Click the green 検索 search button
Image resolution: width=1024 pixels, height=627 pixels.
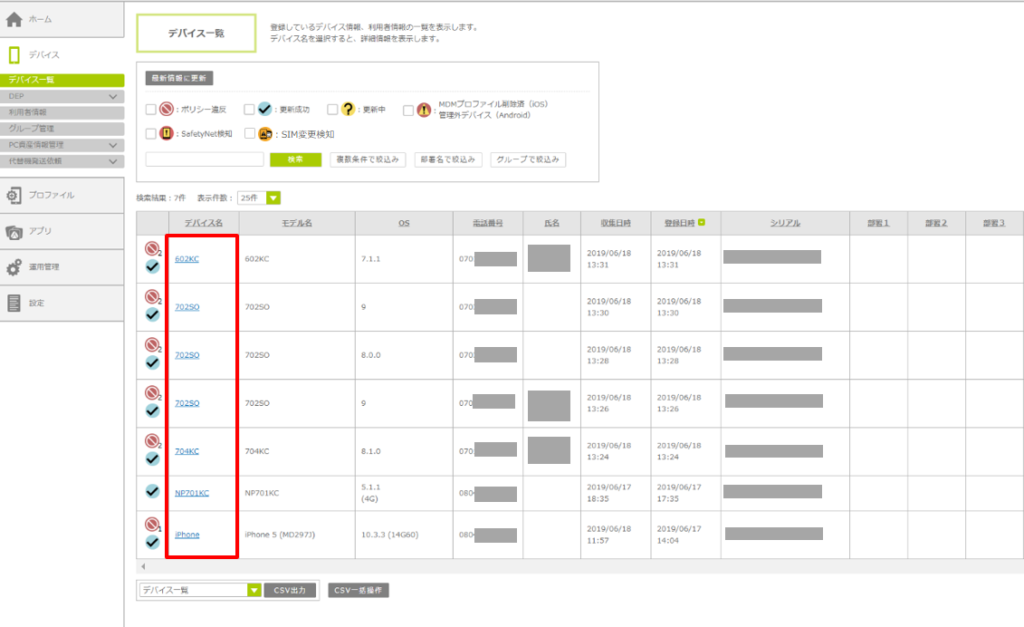(x=295, y=159)
